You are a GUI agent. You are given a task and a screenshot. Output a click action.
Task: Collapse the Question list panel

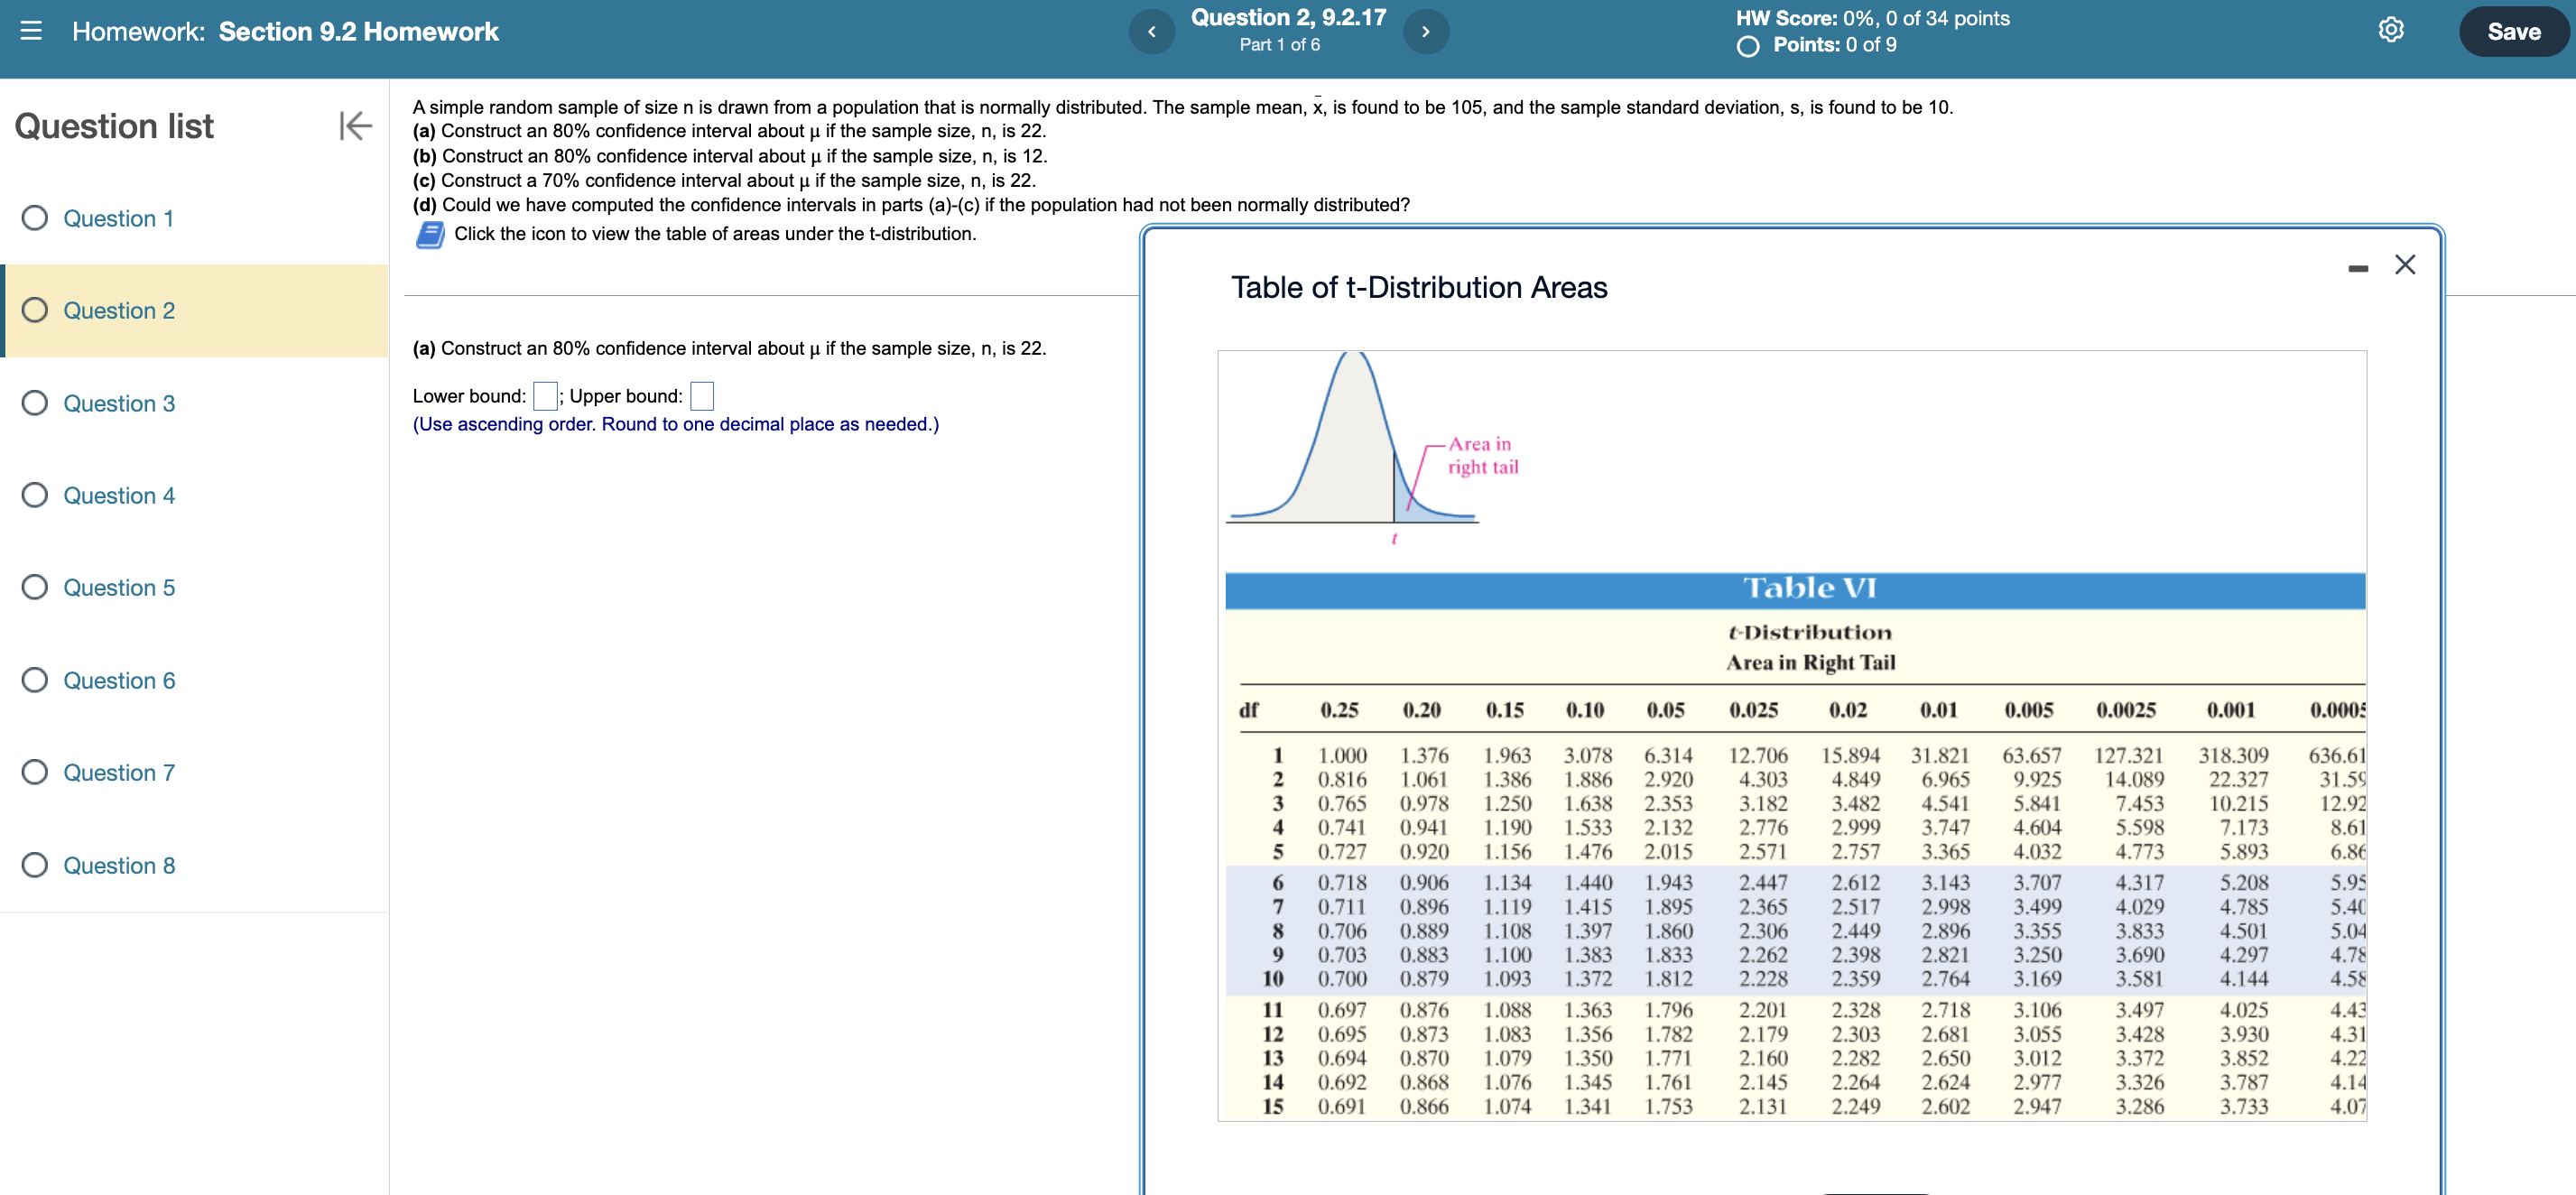(x=355, y=125)
